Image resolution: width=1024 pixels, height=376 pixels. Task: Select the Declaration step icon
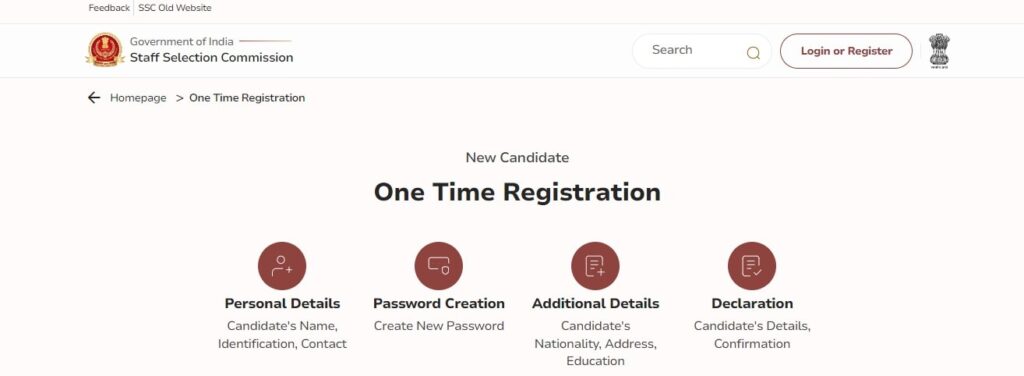752,266
